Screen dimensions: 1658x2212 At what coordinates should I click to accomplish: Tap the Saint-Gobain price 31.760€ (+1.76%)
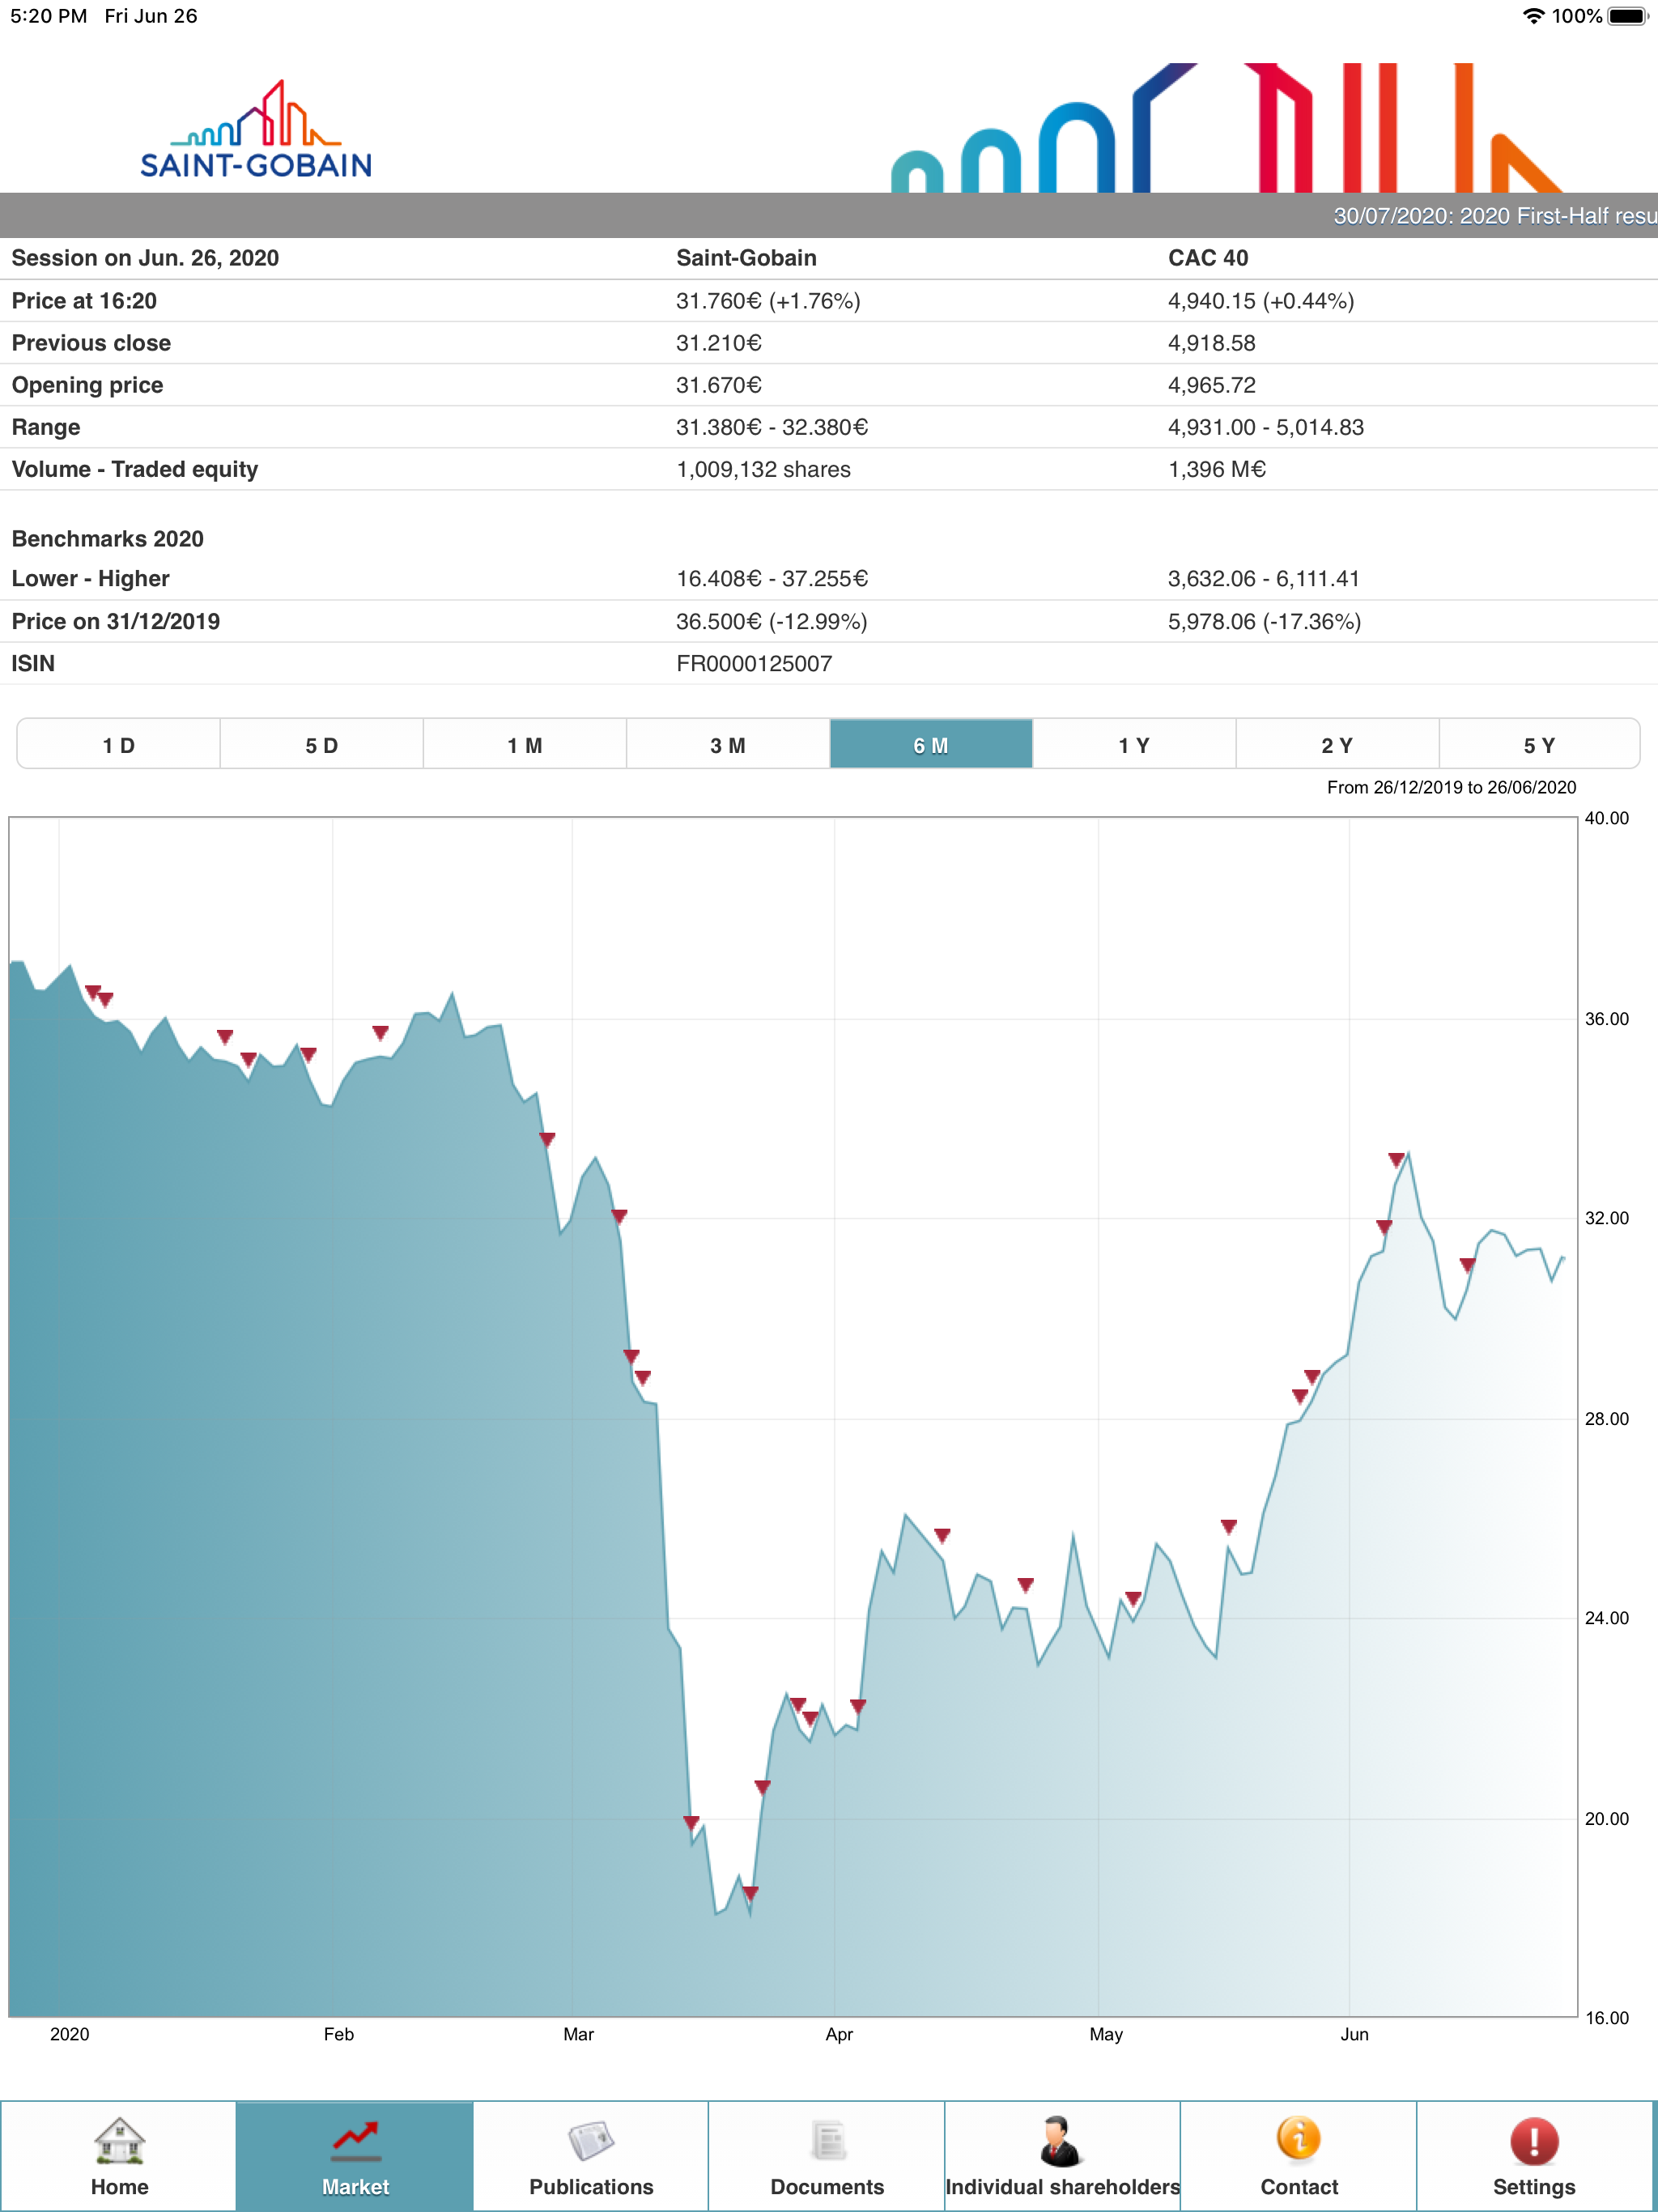pos(768,301)
